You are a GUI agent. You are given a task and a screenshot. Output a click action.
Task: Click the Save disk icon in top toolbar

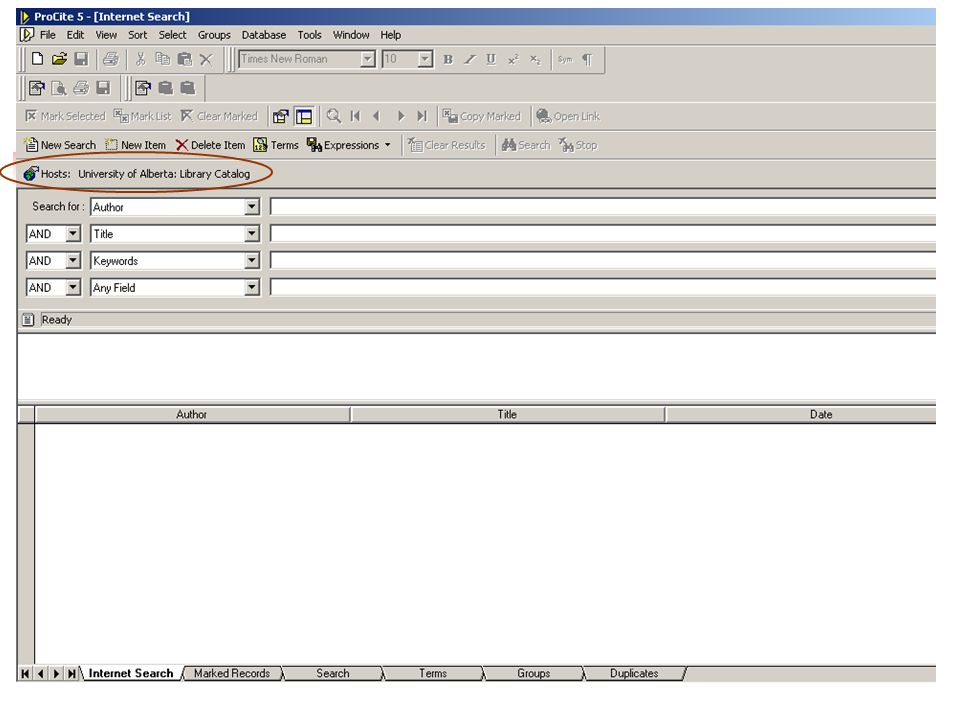[81, 59]
